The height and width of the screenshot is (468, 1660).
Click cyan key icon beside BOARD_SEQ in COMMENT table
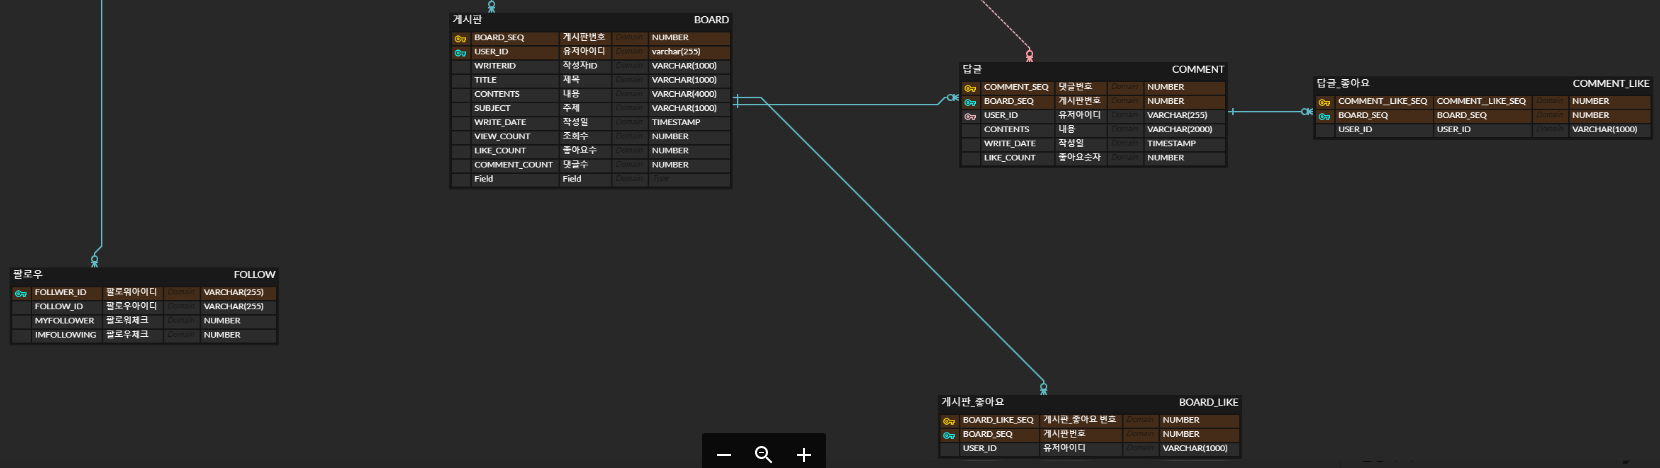click(970, 102)
